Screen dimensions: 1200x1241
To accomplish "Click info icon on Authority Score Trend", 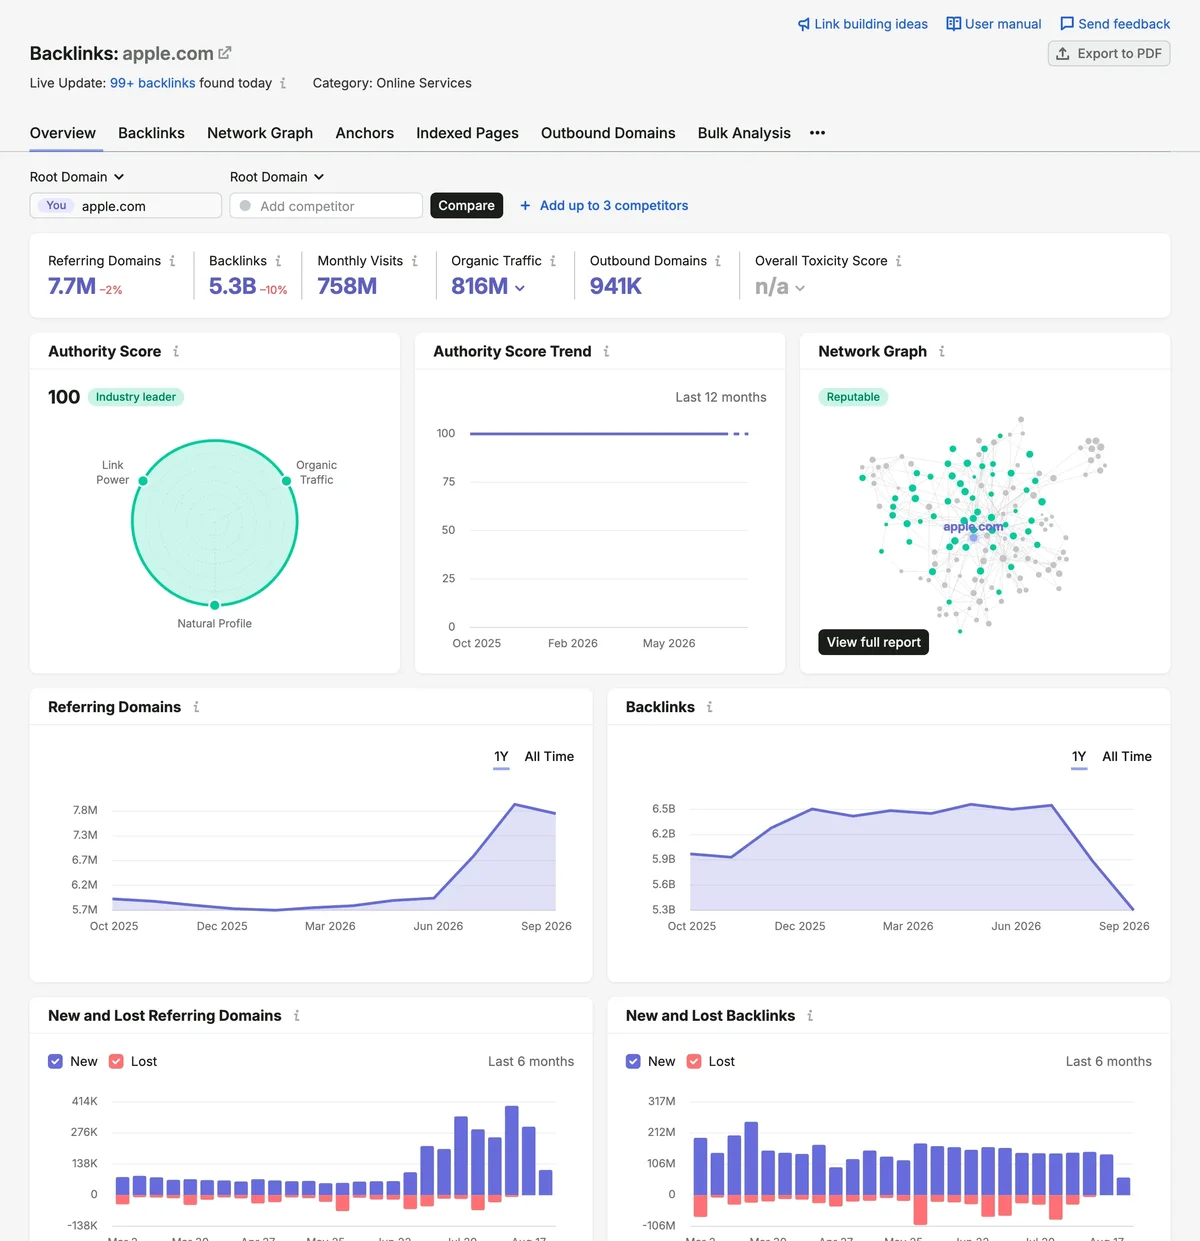I will 606,351.
